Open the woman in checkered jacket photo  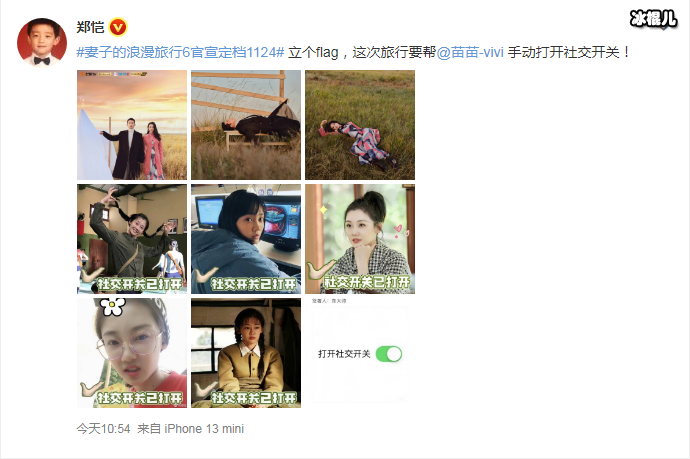(360, 239)
